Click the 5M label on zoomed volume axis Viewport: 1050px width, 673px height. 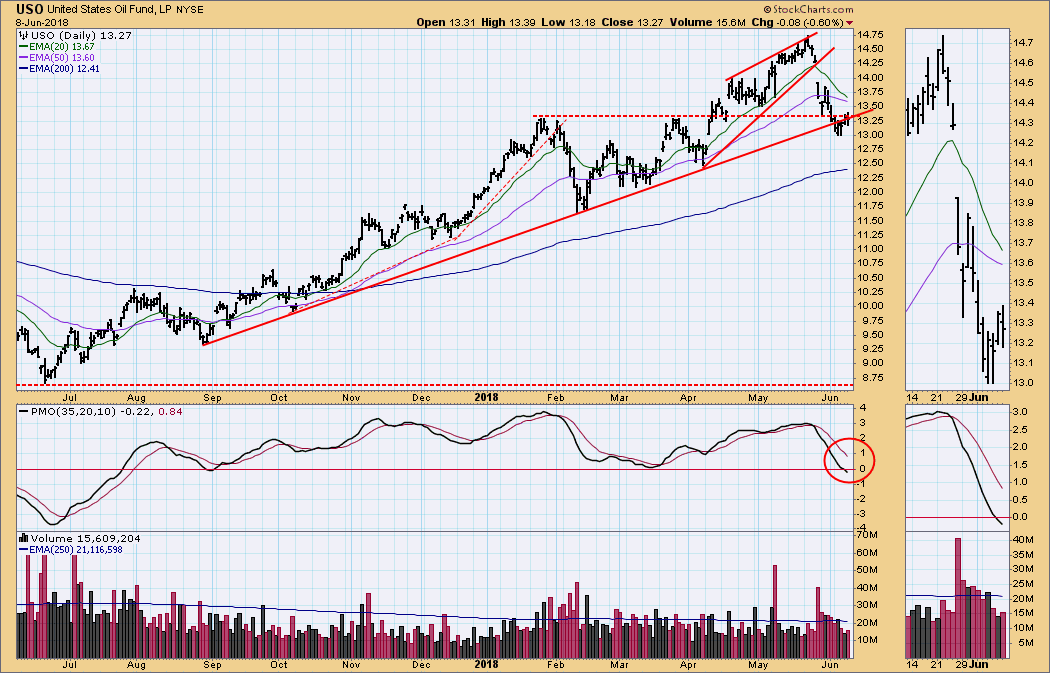tap(1026, 643)
